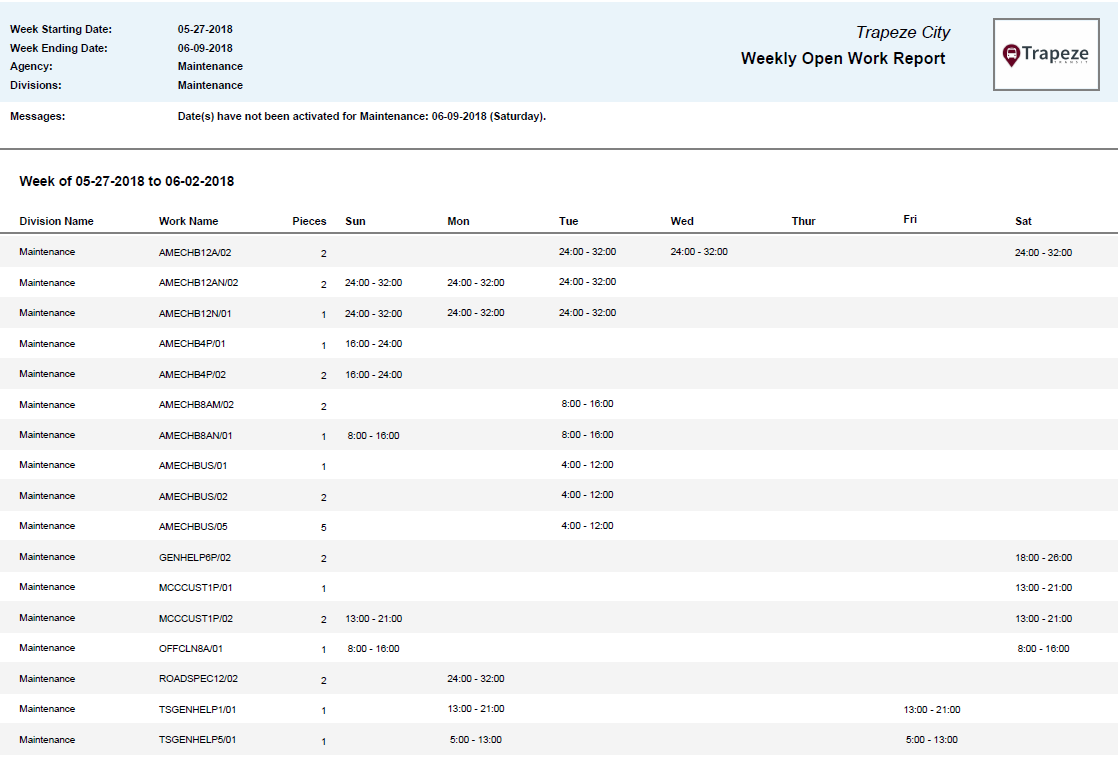
Task: Click the Pieces column header
Action: point(310,221)
